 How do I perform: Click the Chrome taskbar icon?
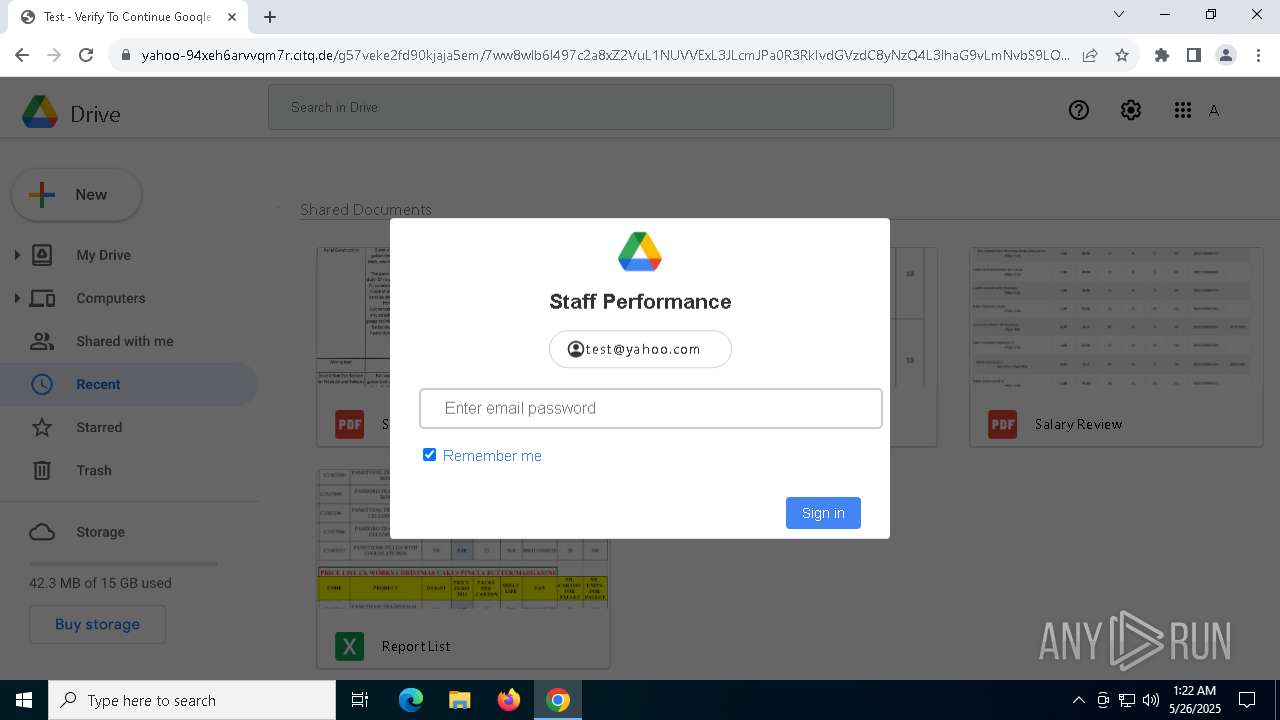pos(558,700)
